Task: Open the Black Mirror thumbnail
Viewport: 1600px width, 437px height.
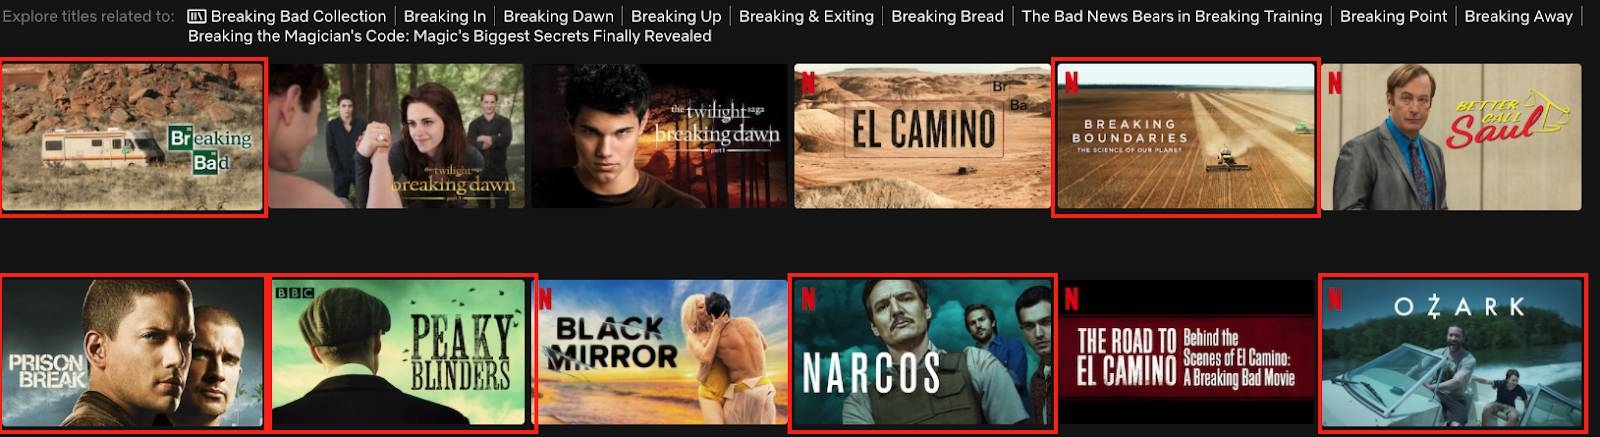Action: (661, 353)
